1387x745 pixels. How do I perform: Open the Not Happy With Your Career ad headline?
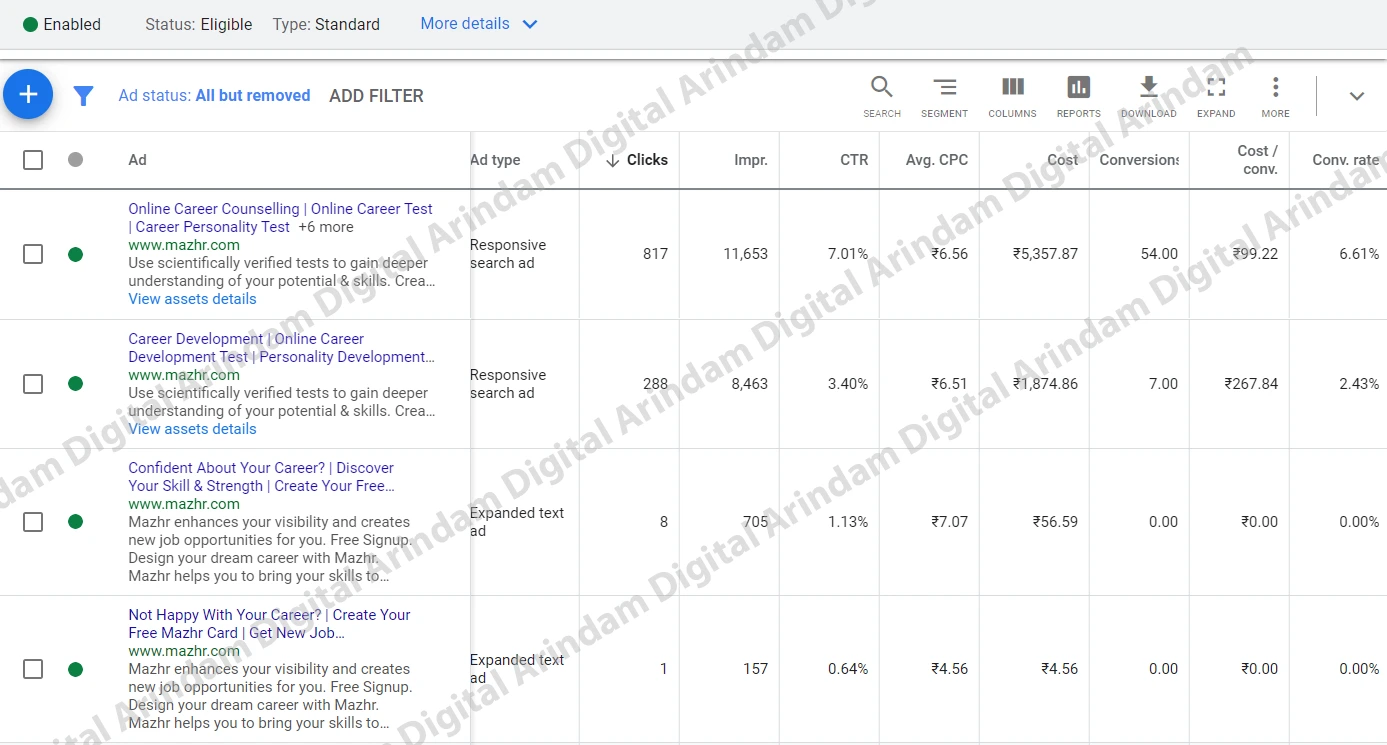click(269, 624)
